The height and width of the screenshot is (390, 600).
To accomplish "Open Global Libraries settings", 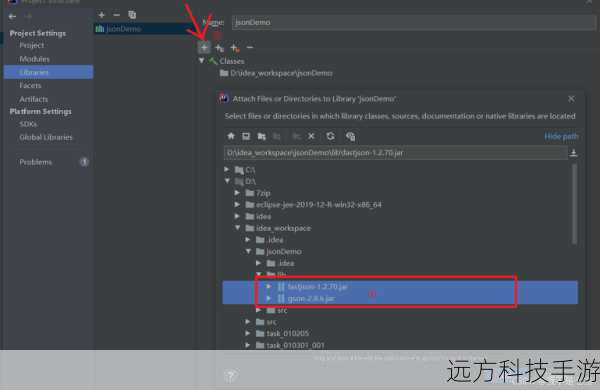I will (x=46, y=137).
